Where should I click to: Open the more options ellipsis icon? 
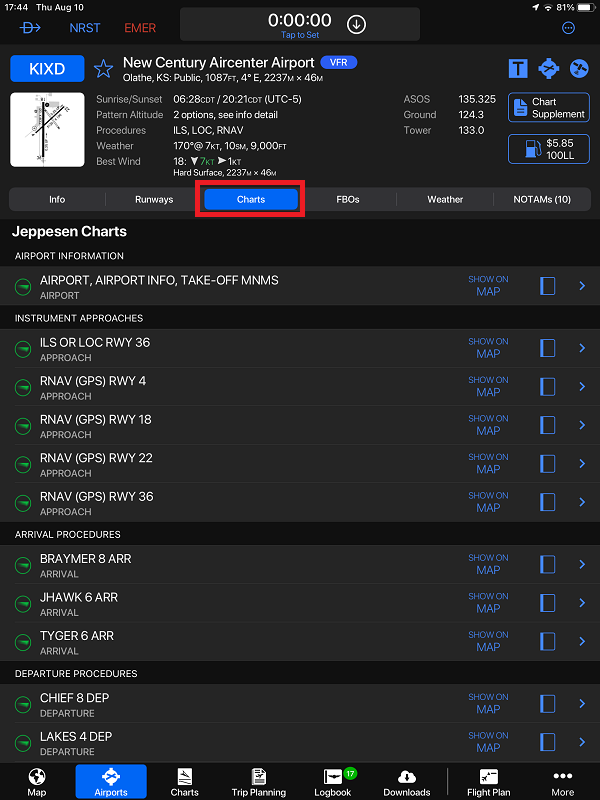pos(568,28)
